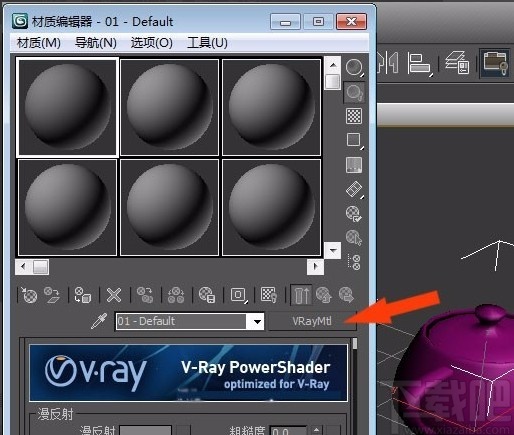The image size is (514, 435).
Task: Click the Go to Parent icon
Action: 324,295
